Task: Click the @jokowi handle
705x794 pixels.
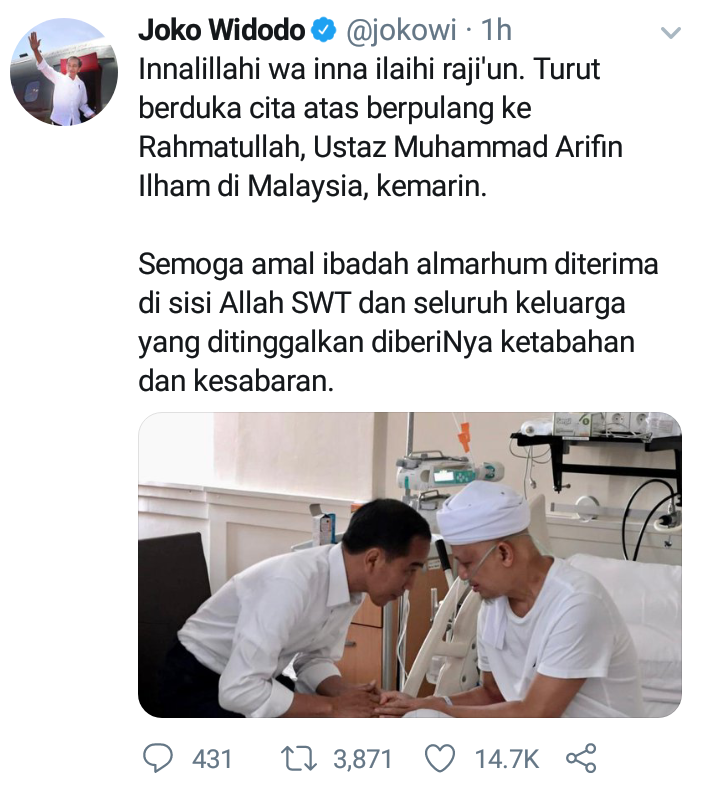Action: pos(401,30)
